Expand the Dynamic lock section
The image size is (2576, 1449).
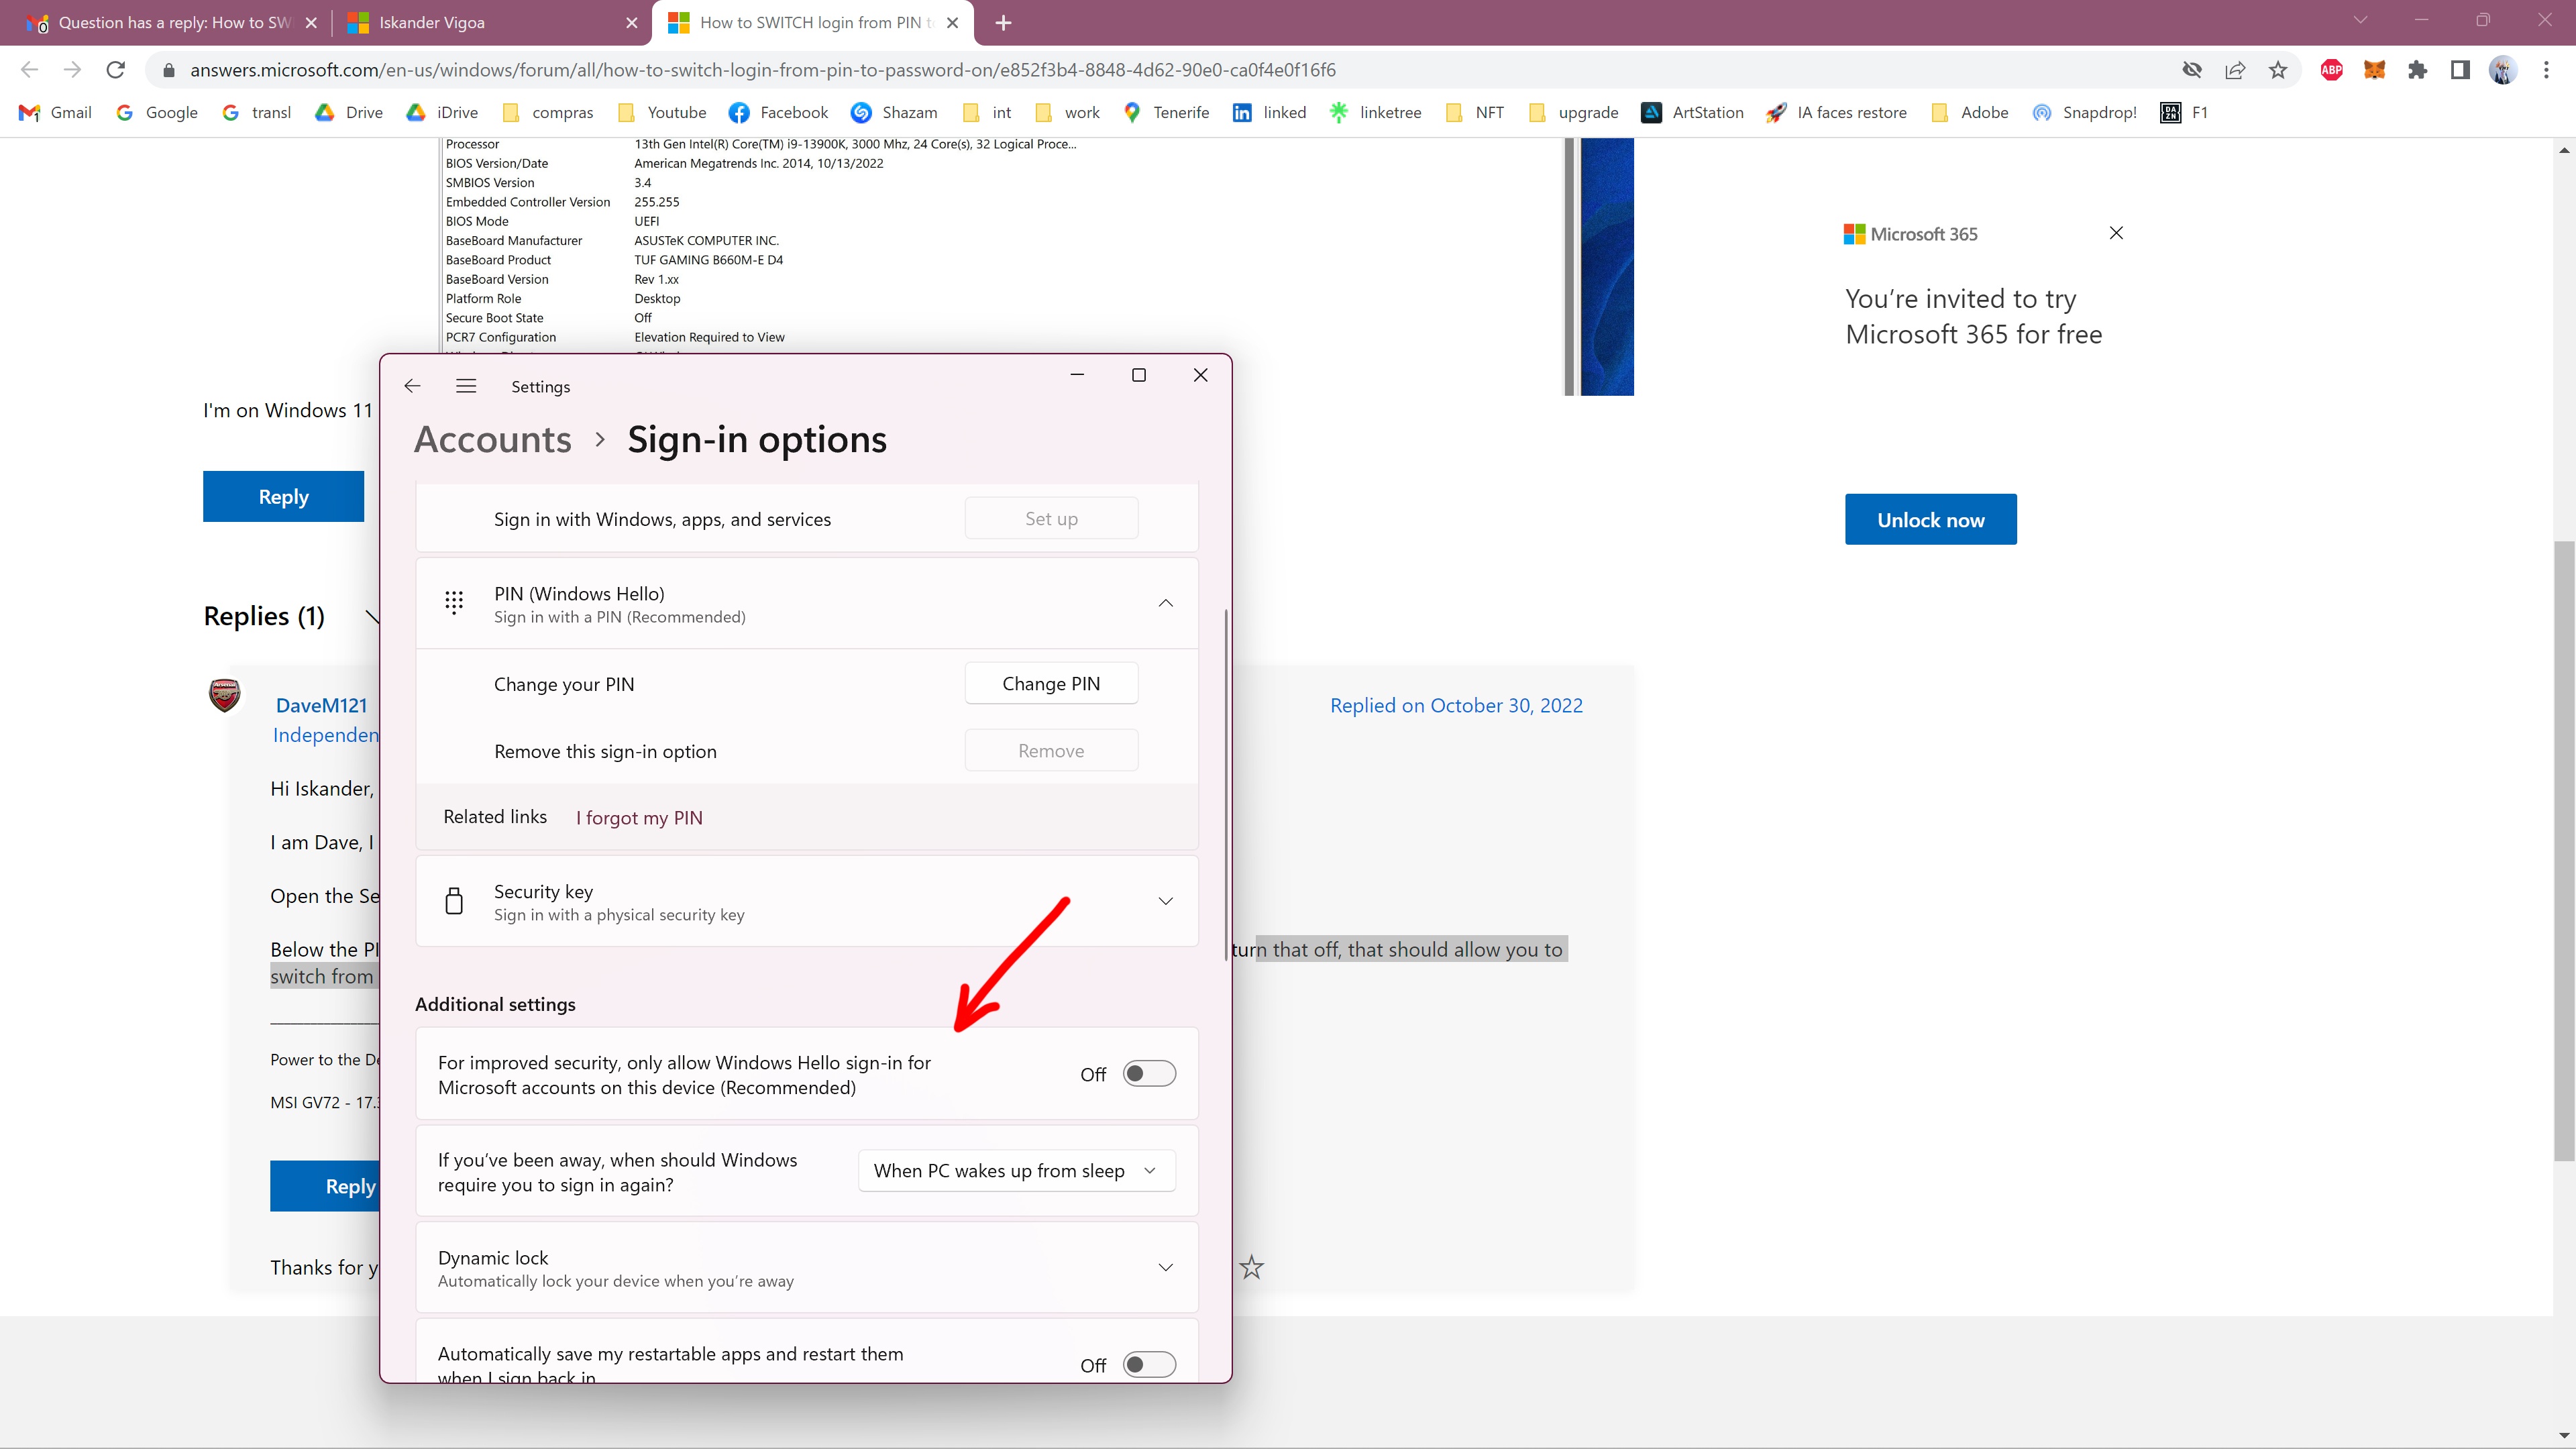(x=1165, y=1267)
